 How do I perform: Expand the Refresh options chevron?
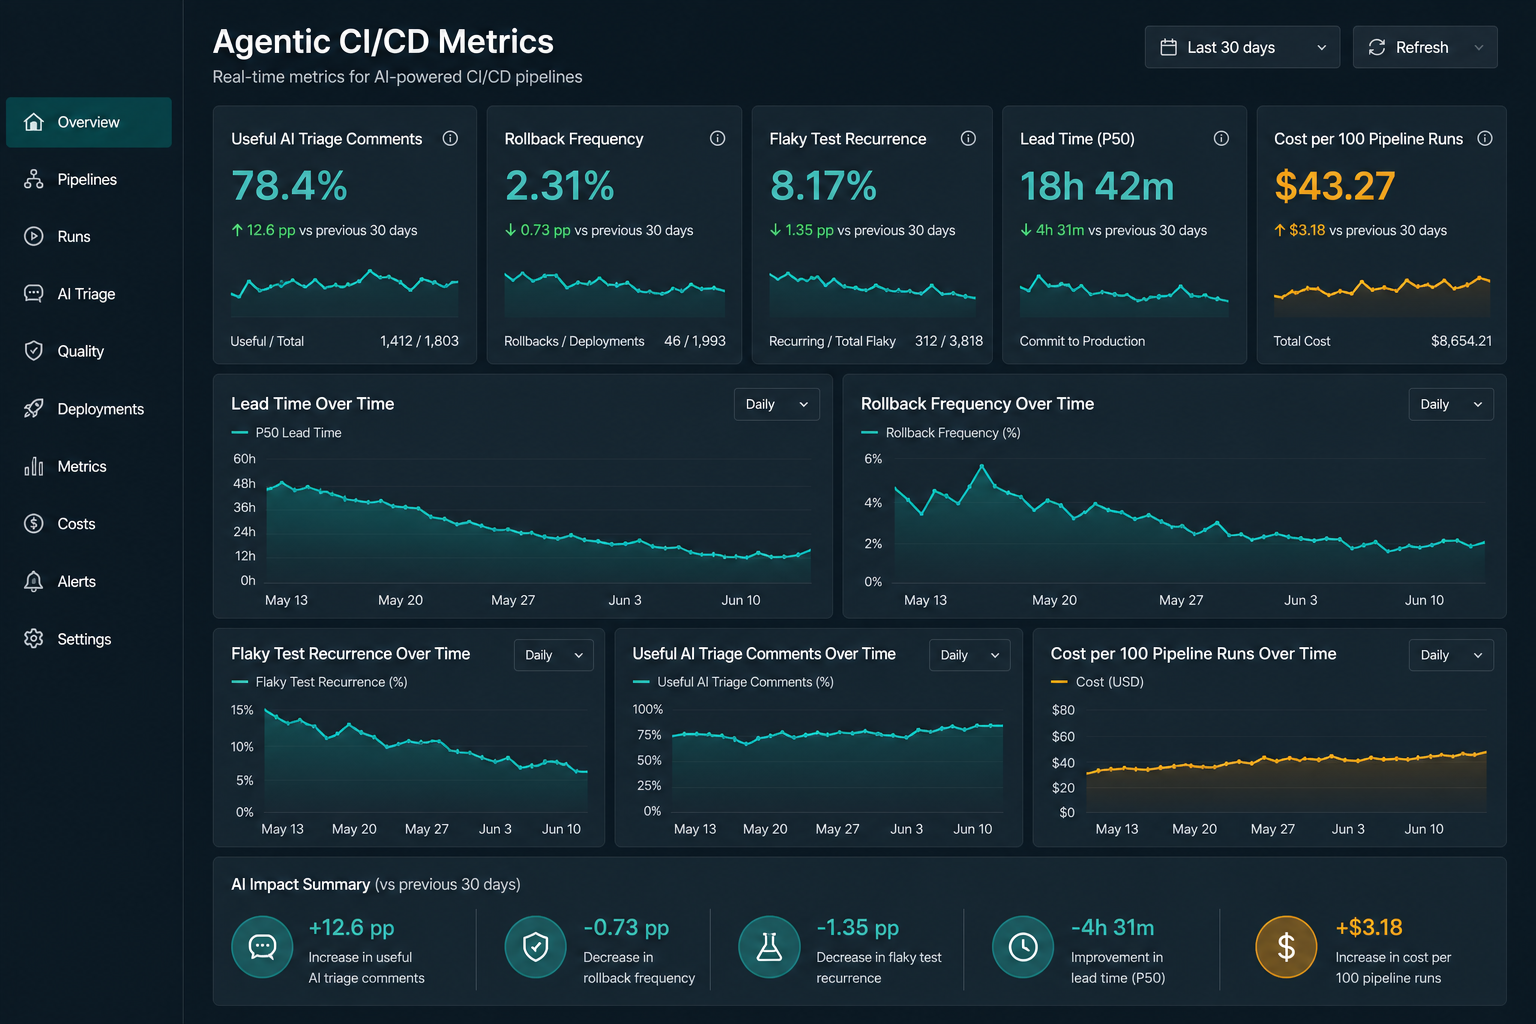pyautogui.click(x=1479, y=47)
